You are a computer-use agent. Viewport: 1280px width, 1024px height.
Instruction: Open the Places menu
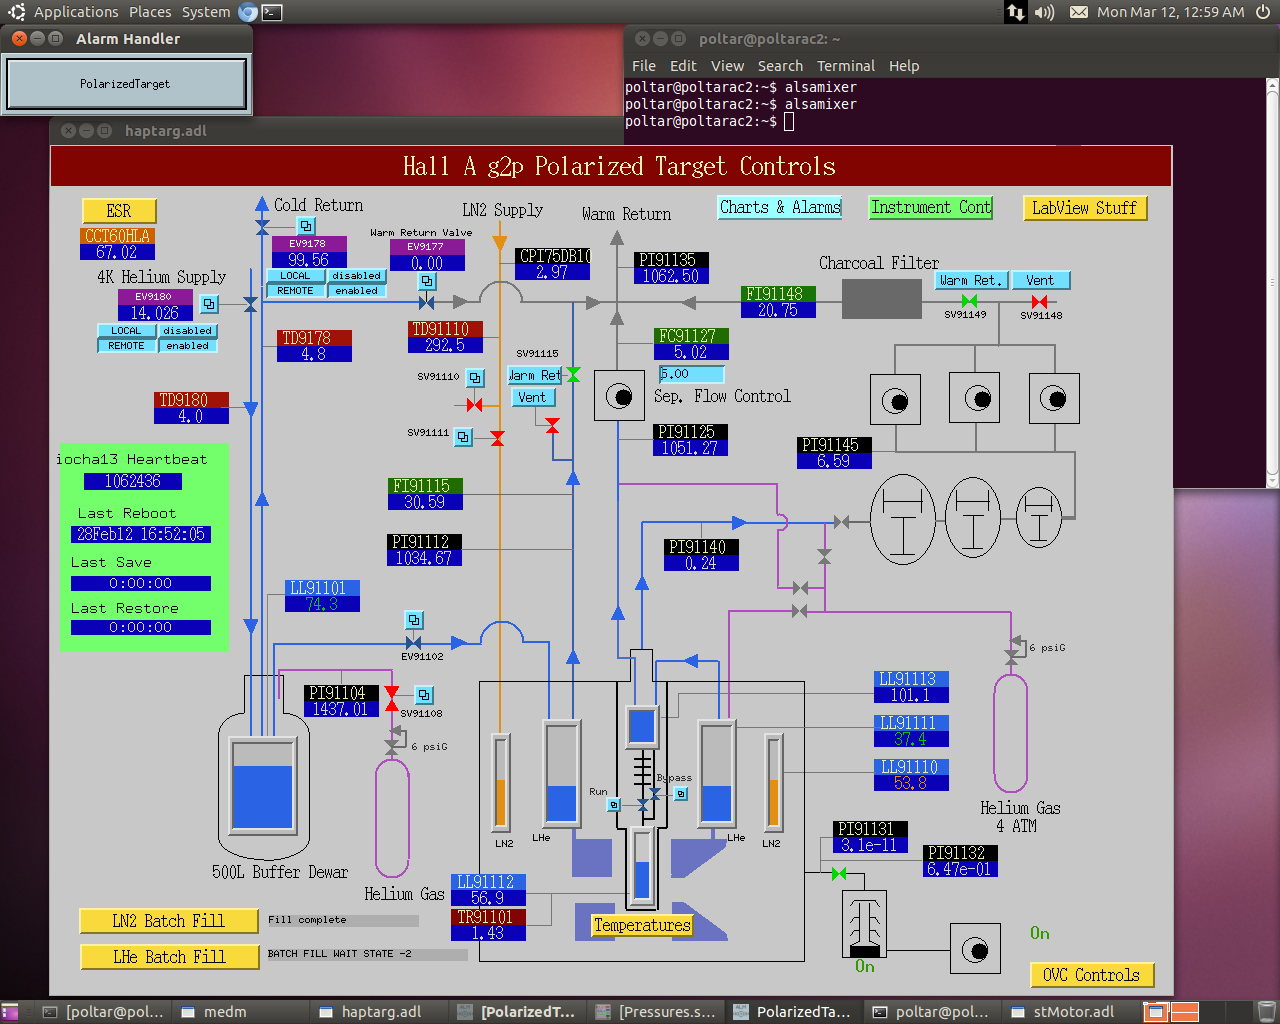(150, 12)
